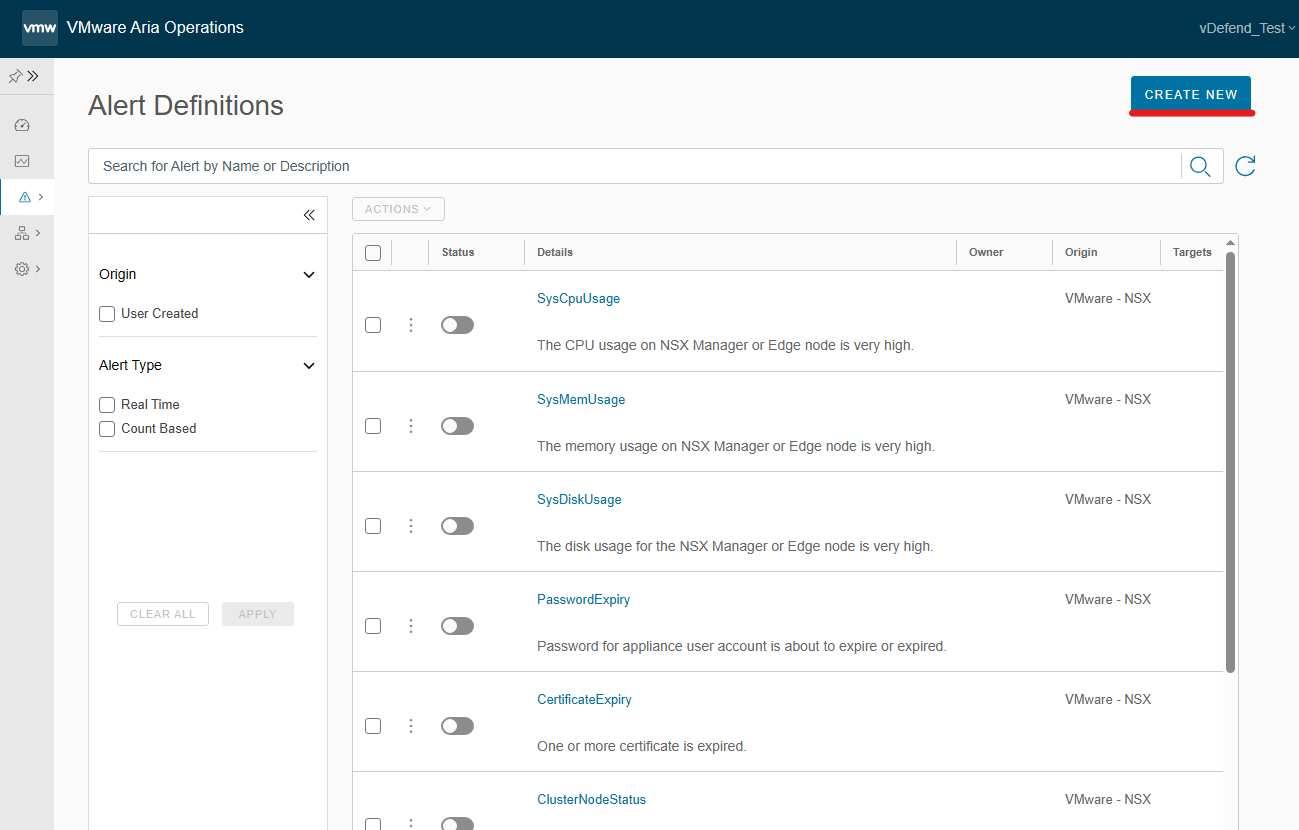Check the User Created origin filter

tap(107, 314)
